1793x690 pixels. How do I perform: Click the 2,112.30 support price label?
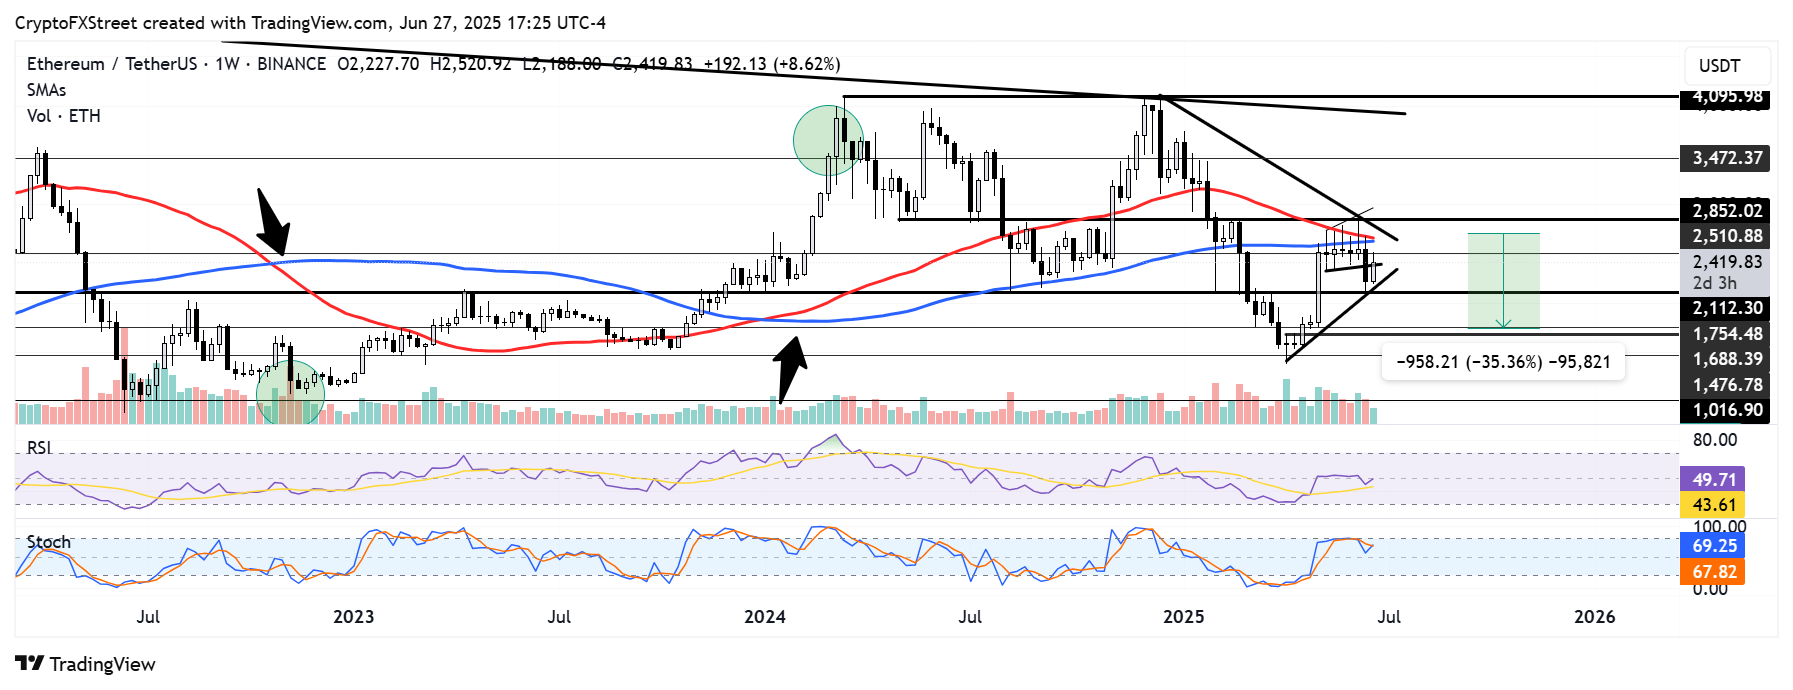[x=1727, y=308]
